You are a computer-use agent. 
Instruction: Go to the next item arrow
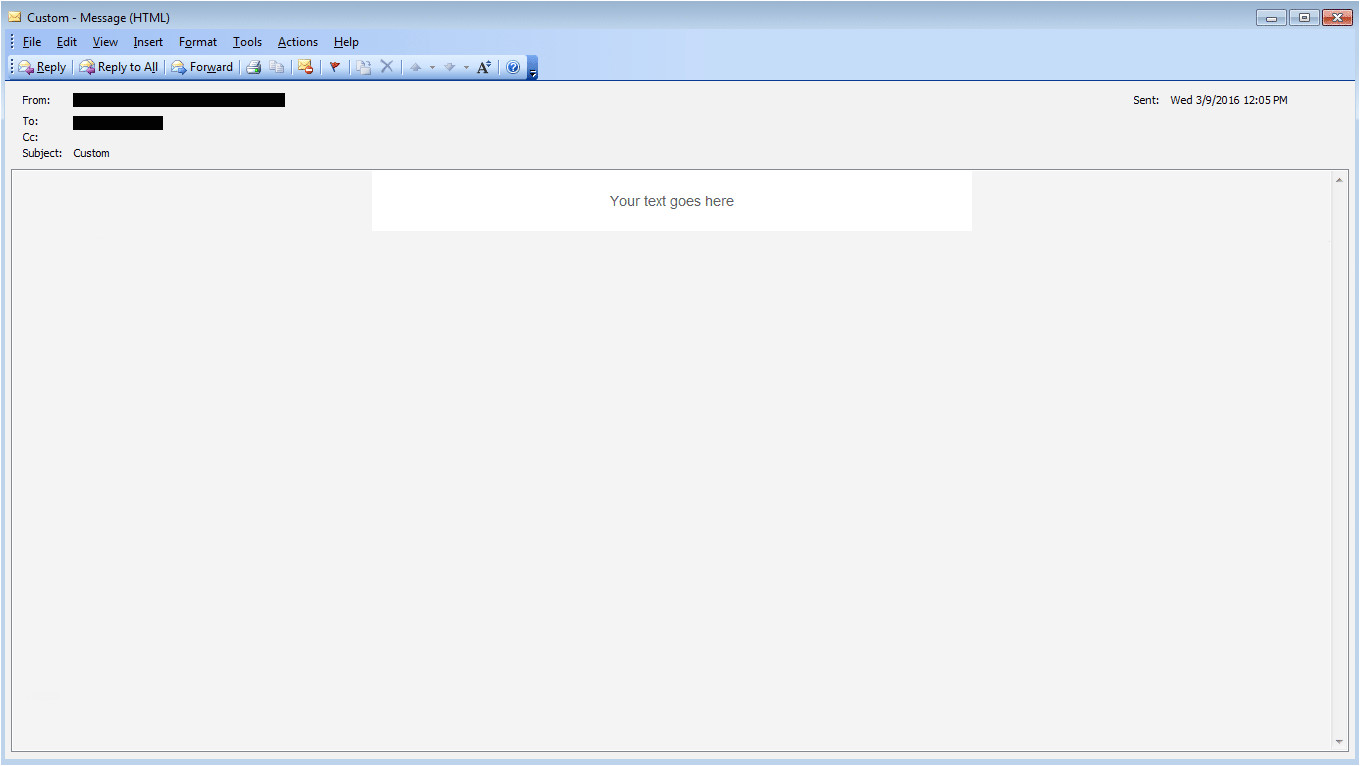click(450, 67)
